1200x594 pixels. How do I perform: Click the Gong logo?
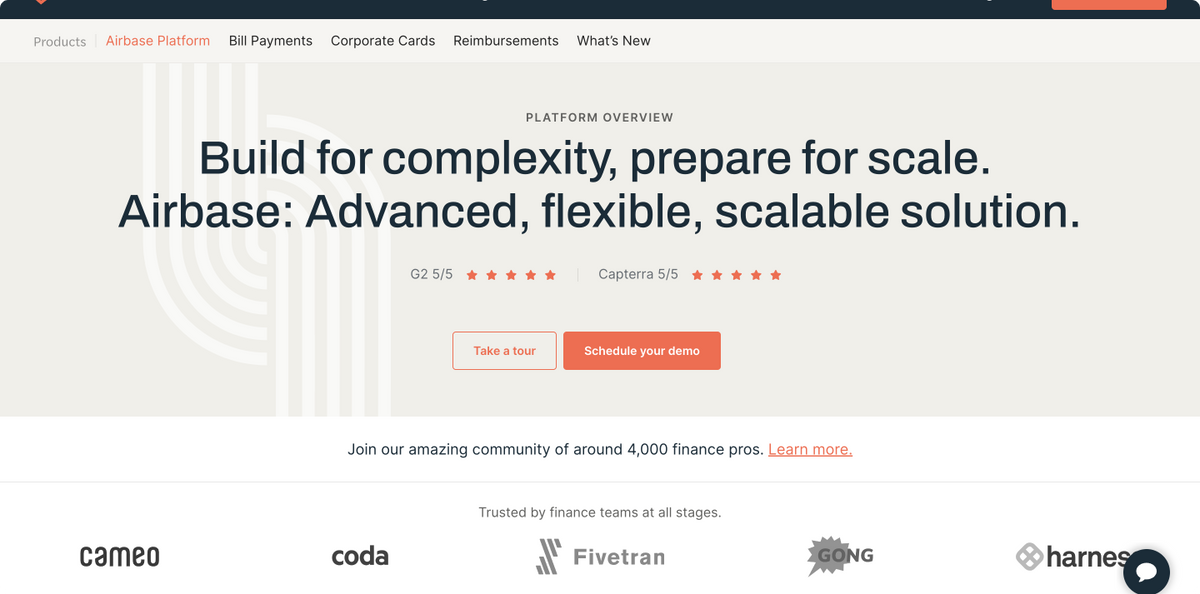tap(840, 556)
